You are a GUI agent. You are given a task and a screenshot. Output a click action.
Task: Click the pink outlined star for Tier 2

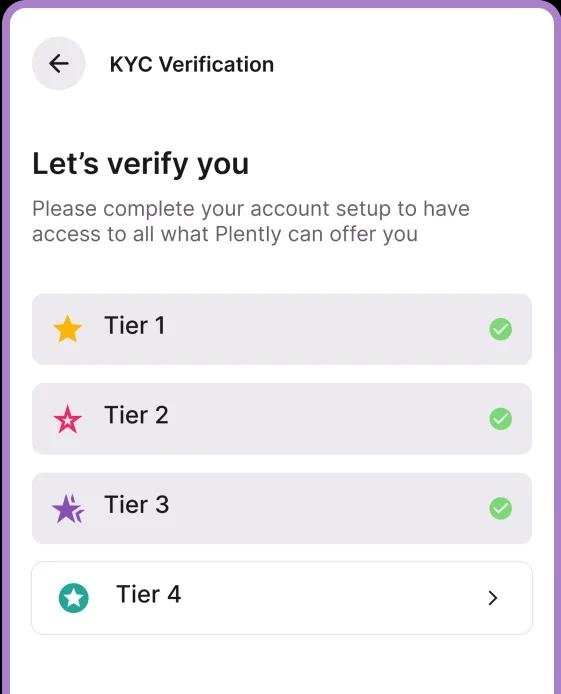68,419
